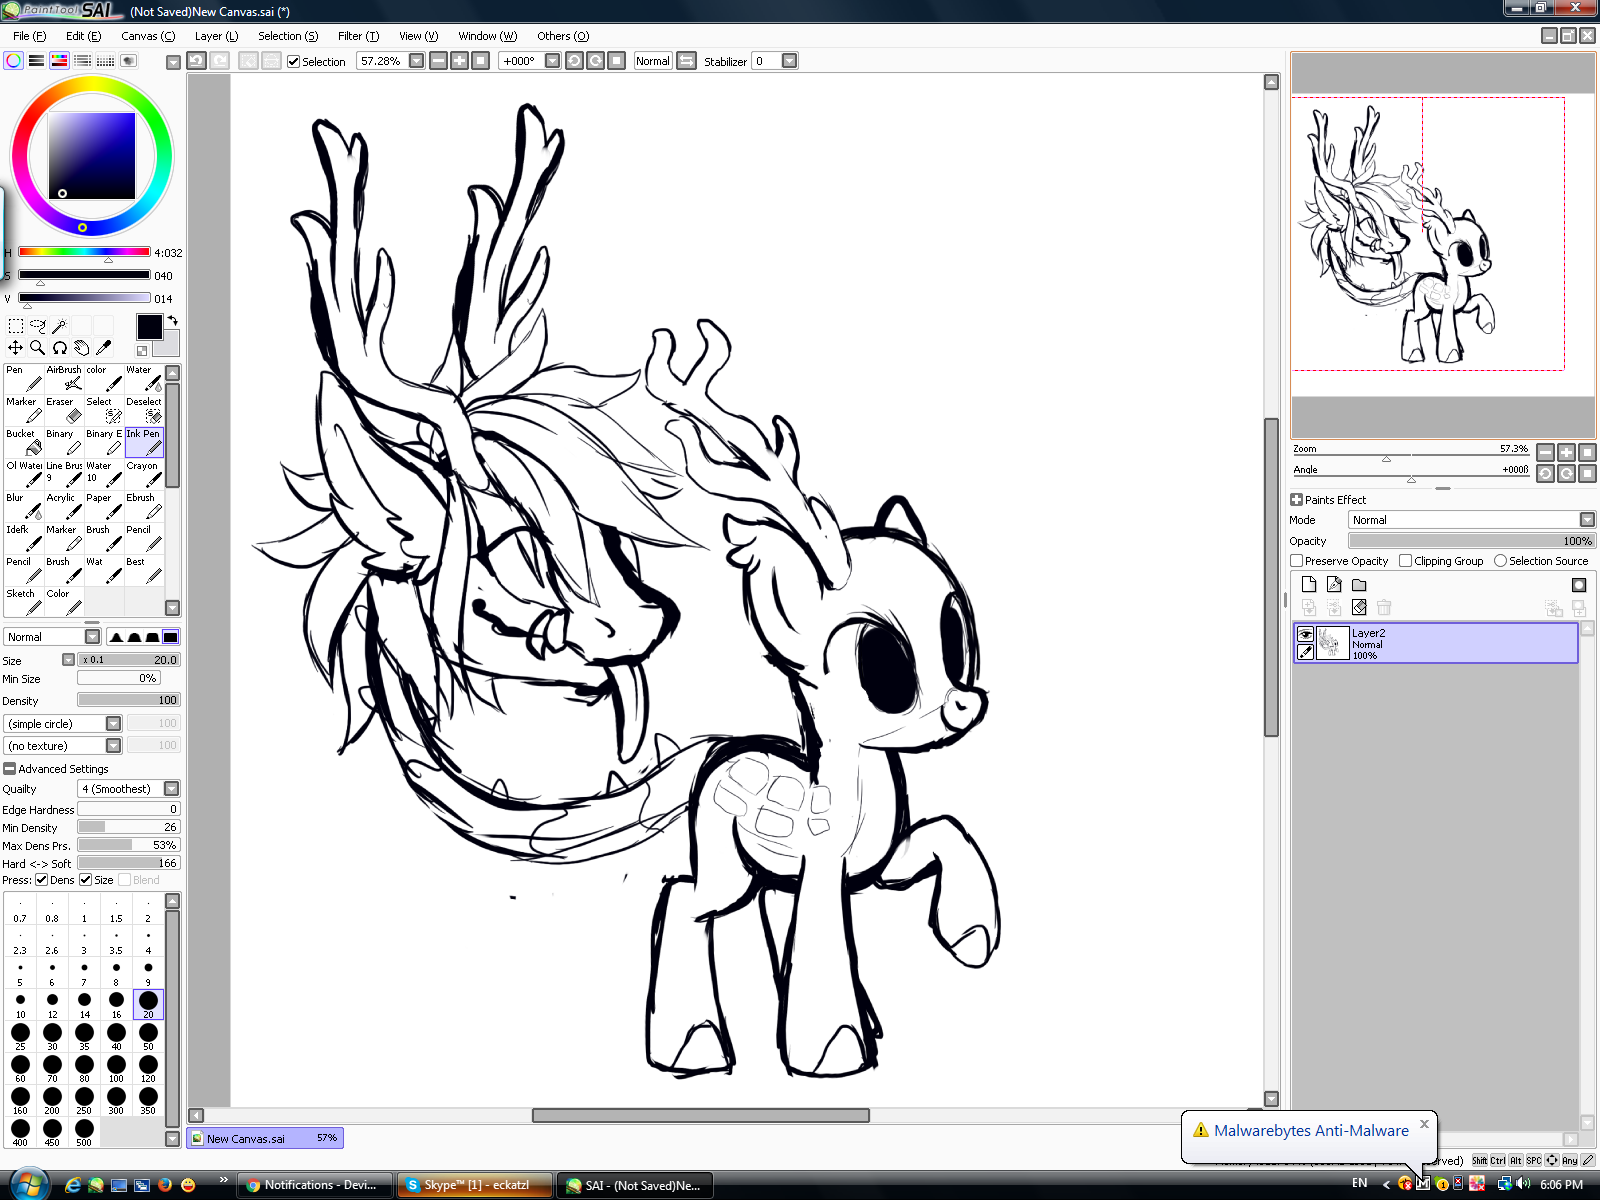
Task: Enable Preserve Opacity for the layer
Action: 1297,561
